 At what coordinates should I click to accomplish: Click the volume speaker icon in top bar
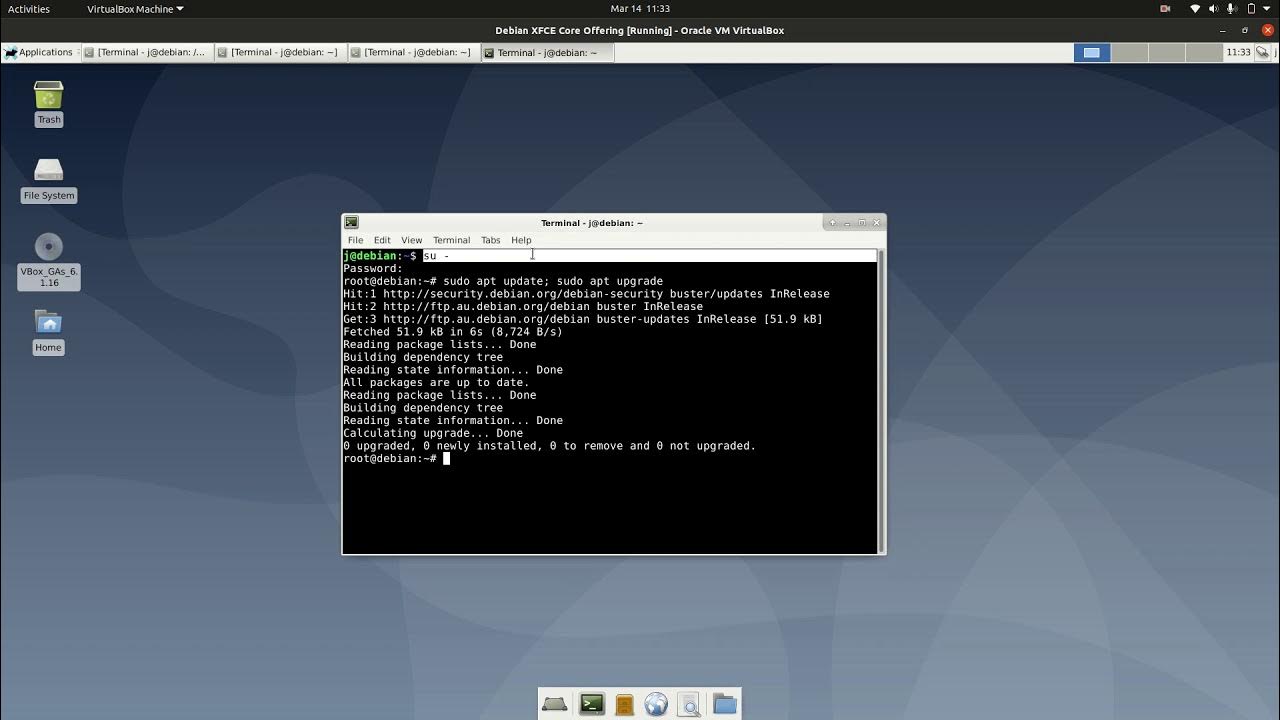coord(1214,8)
